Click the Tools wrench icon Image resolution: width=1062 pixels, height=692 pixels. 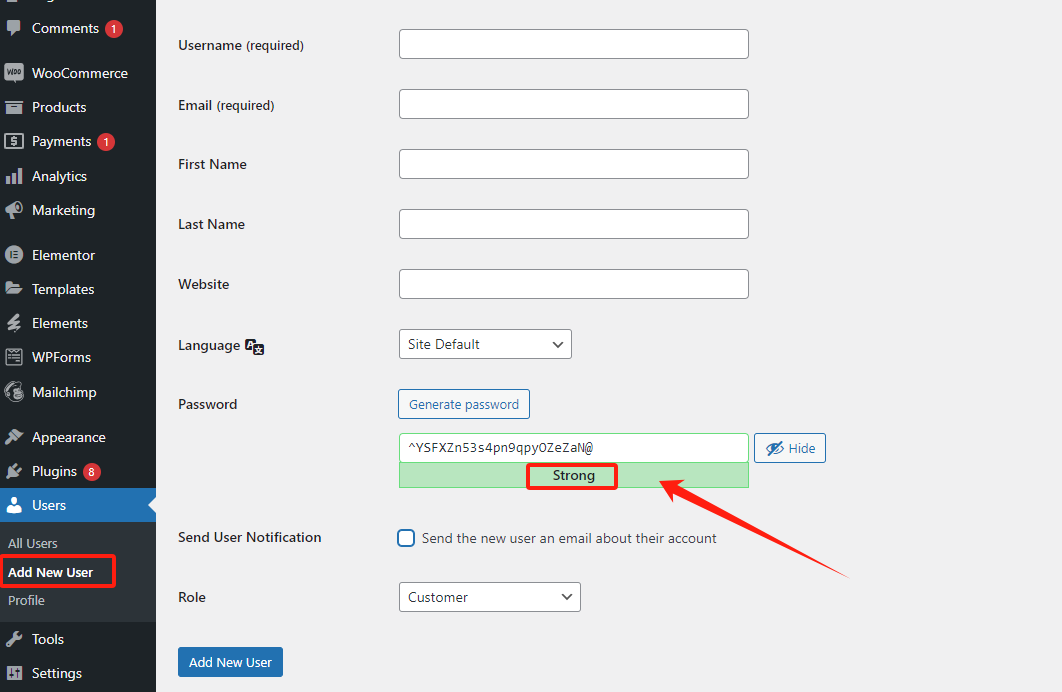[14, 639]
